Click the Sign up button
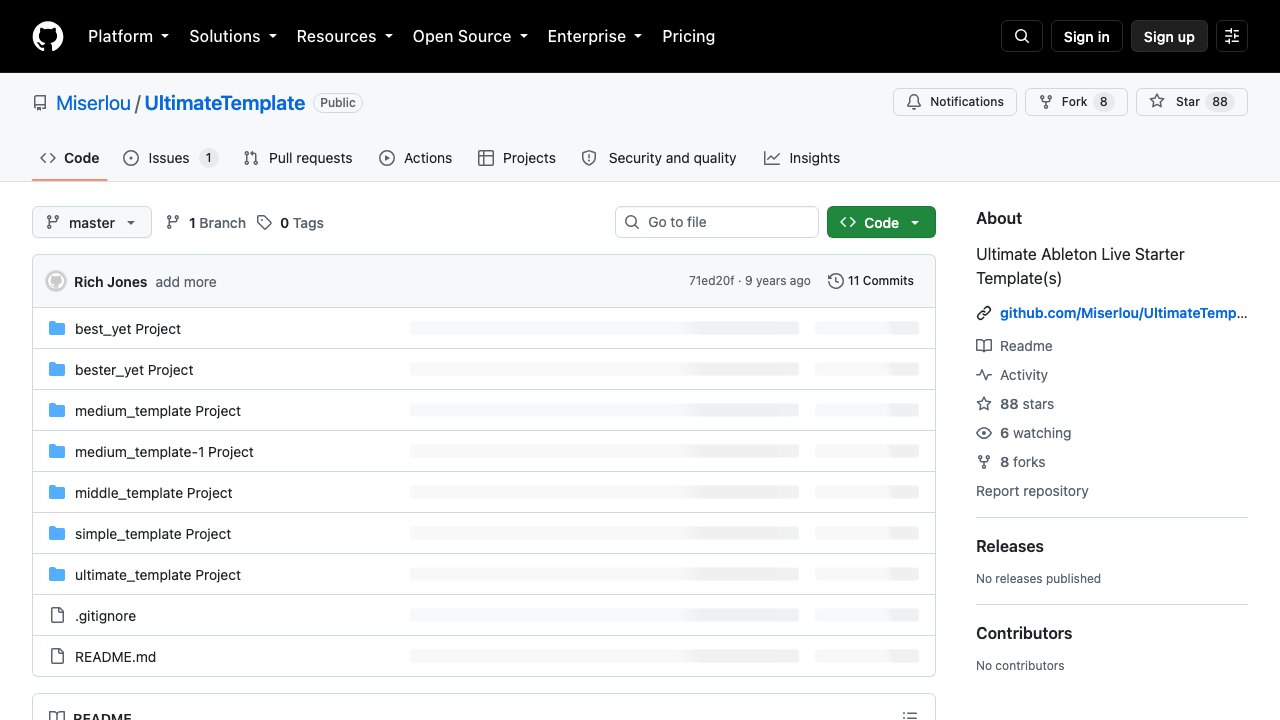Image resolution: width=1280 pixels, height=720 pixels. pyautogui.click(x=1169, y=36)
